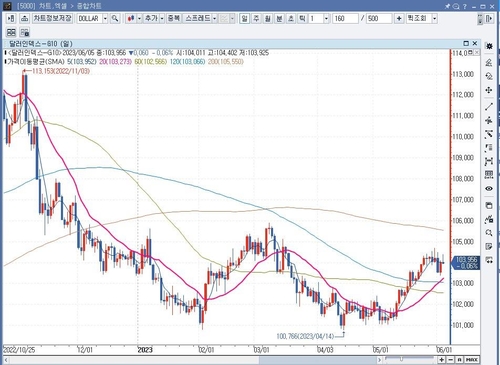
Task: Click the bar count field showing 160
Action: [x=345, y=18]
